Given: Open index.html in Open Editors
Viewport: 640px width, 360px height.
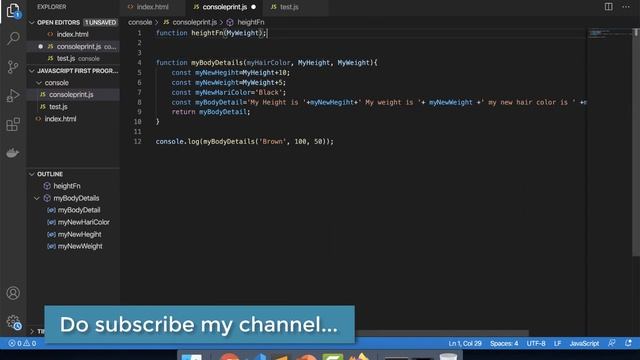Looking at the screenshot, I should pos(73,34).
